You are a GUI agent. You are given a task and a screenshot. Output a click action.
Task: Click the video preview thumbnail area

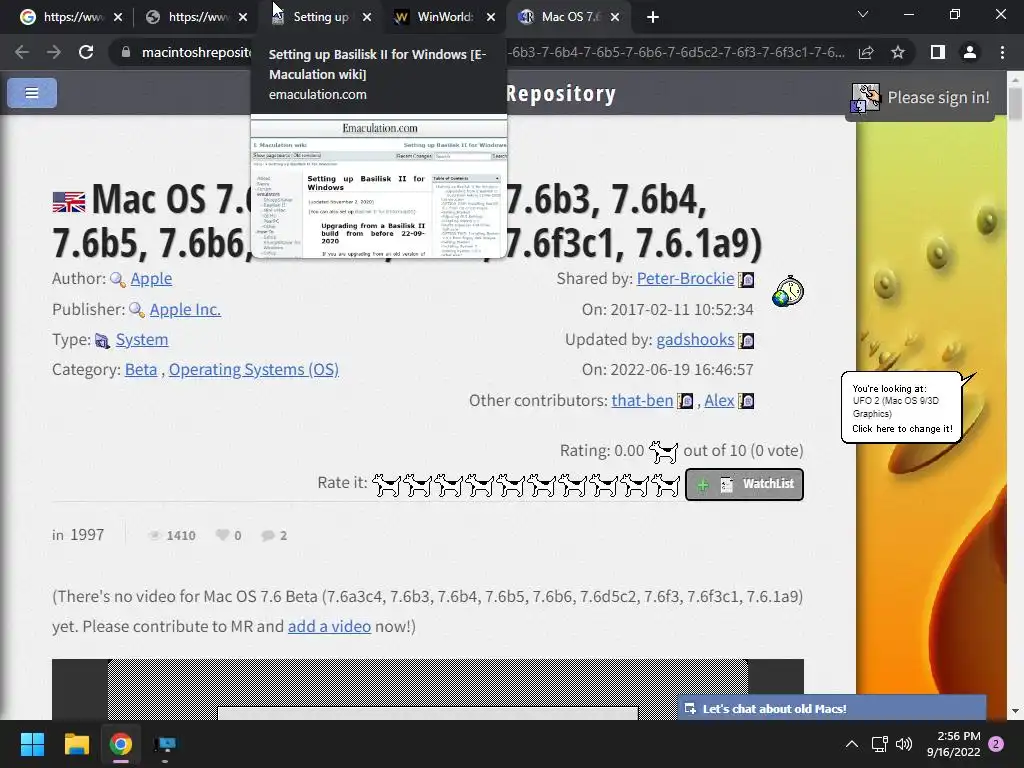coord(428,690)
